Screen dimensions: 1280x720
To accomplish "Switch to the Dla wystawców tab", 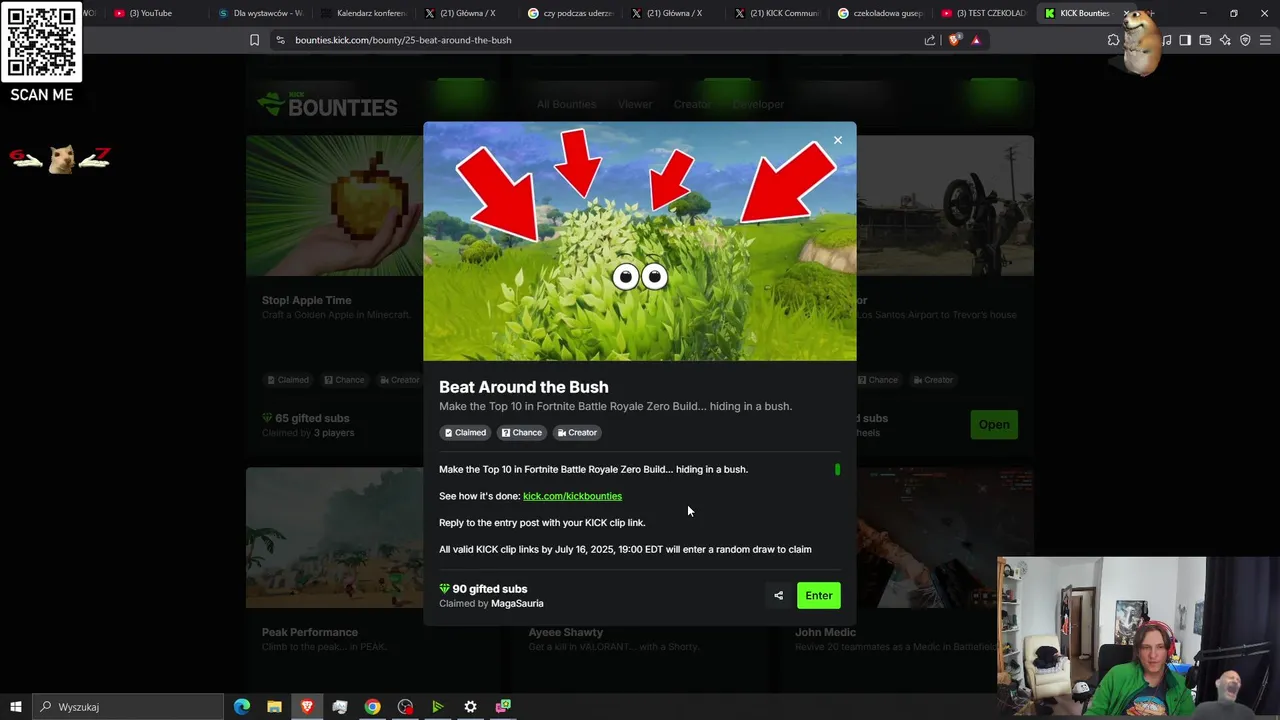I will 260,13.
